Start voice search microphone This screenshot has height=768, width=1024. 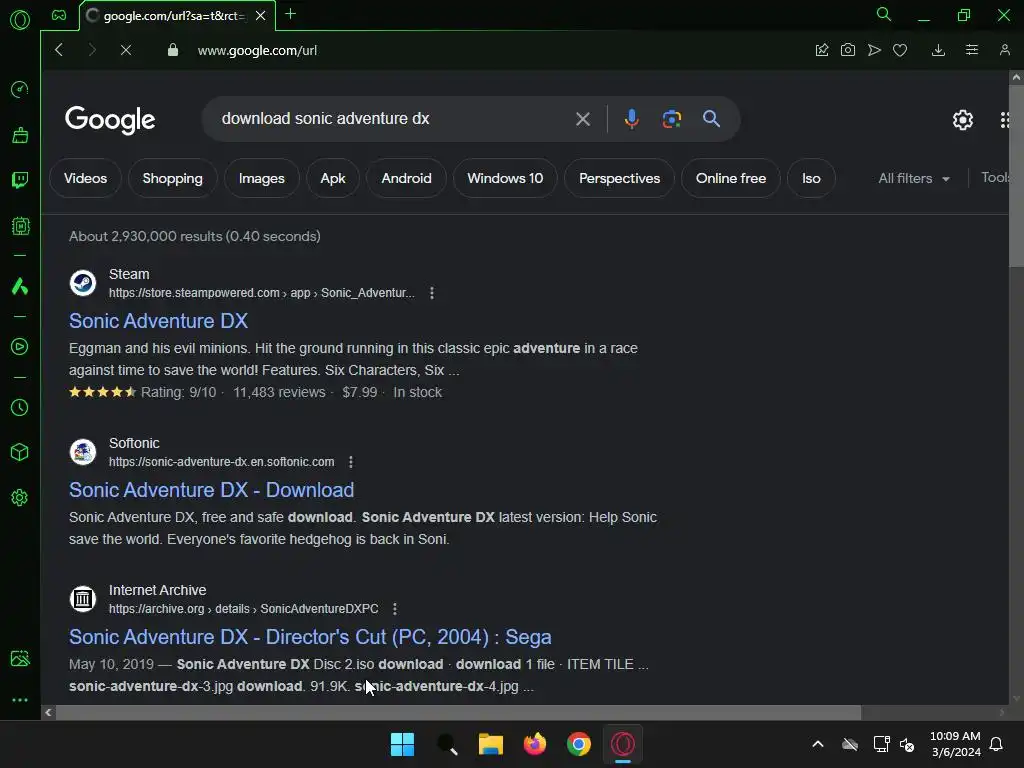pos(632,119)
